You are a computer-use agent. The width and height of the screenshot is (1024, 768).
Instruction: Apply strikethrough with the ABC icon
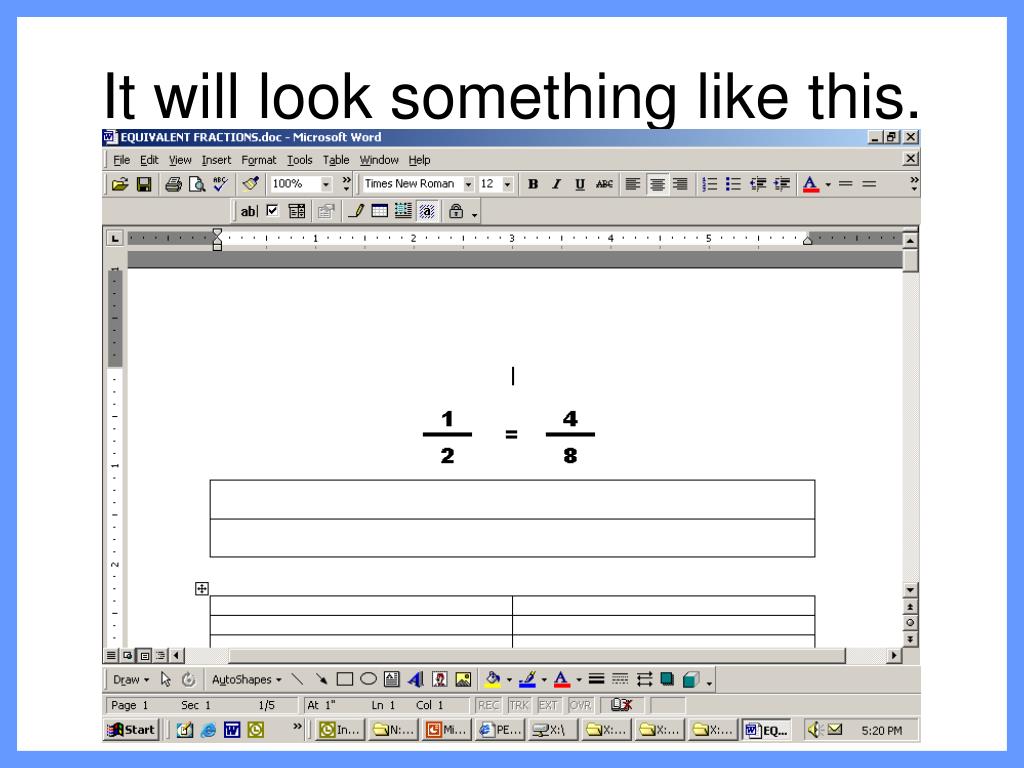604,184
